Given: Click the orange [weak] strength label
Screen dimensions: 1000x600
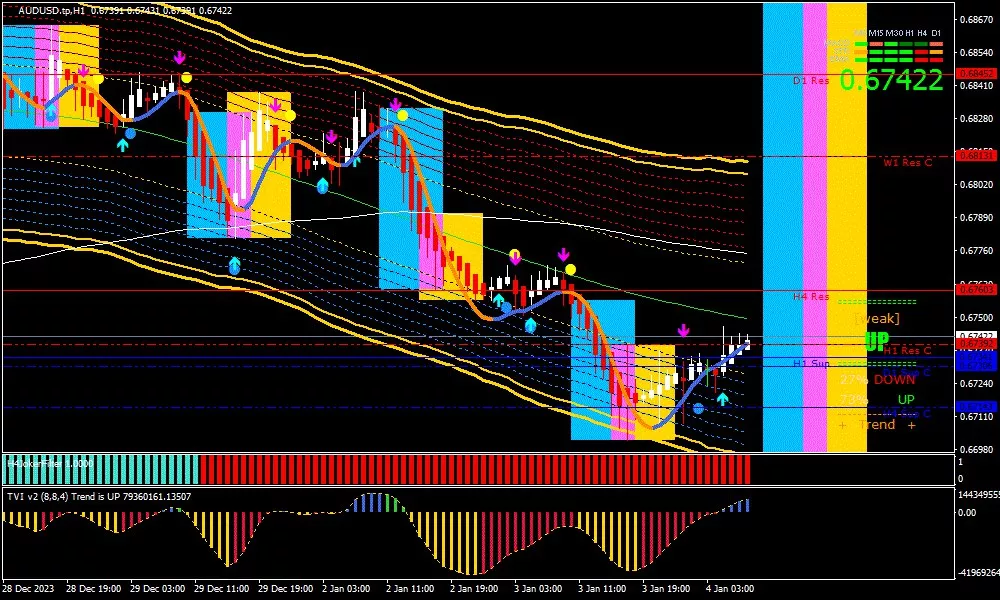Looking at the screenshot, I should pyautogui.click(x=876, y=318).
